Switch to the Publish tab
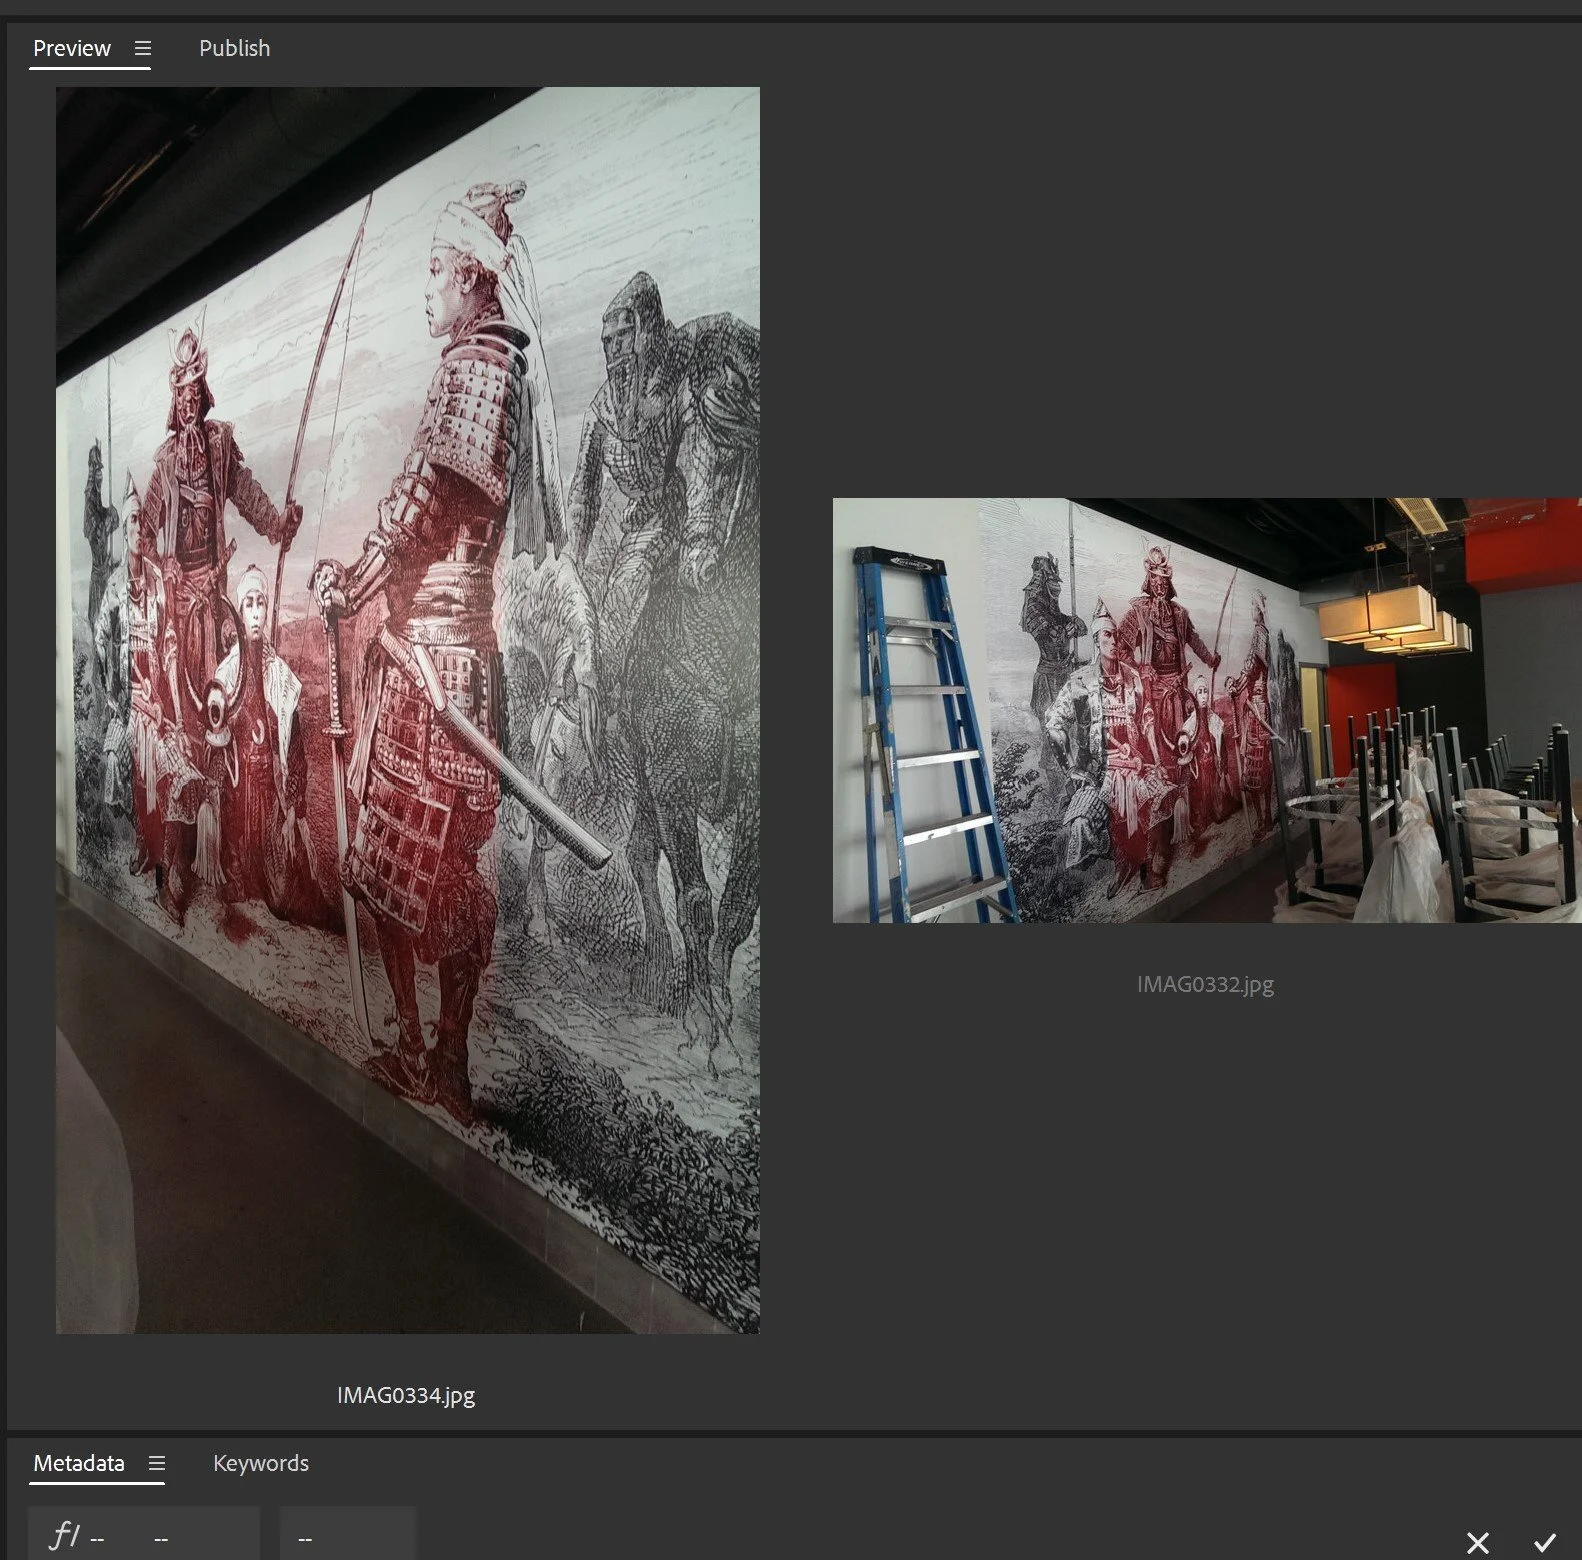Viewport: 1582px width, 1560px height. 234,48
